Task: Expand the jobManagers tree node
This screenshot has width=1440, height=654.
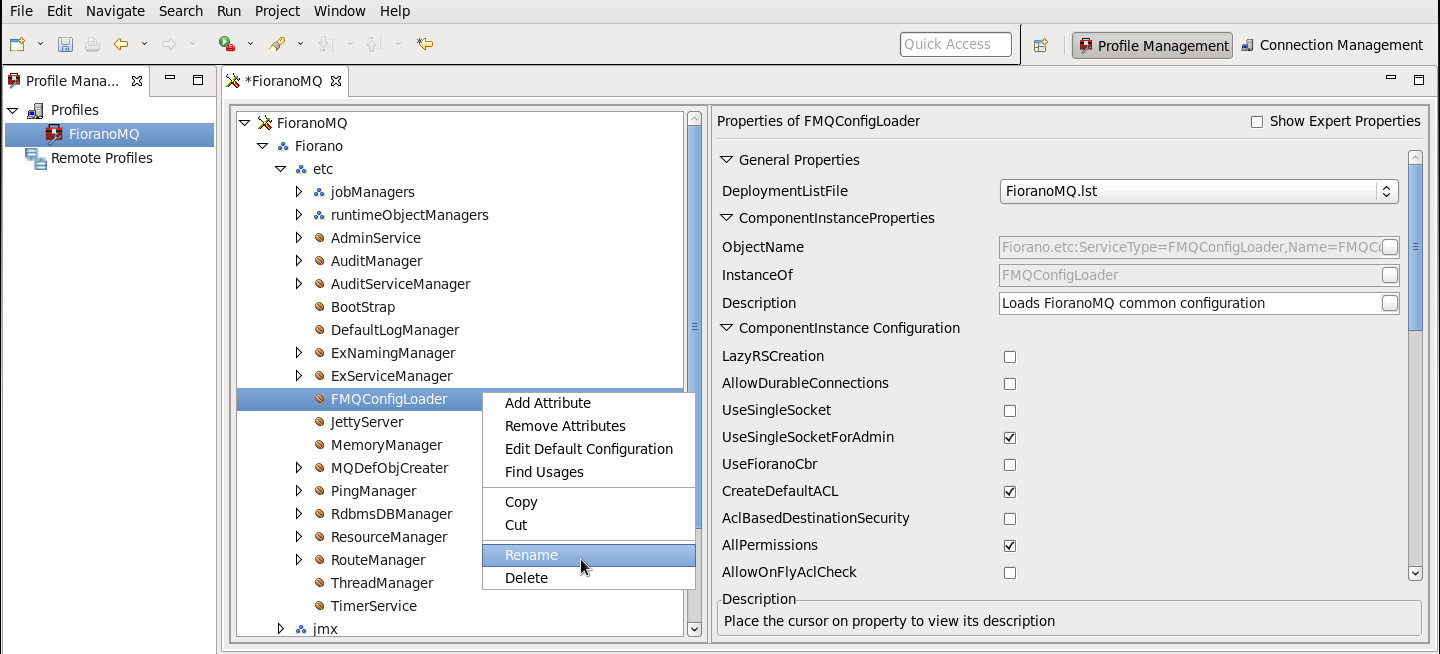Action: 299,192
